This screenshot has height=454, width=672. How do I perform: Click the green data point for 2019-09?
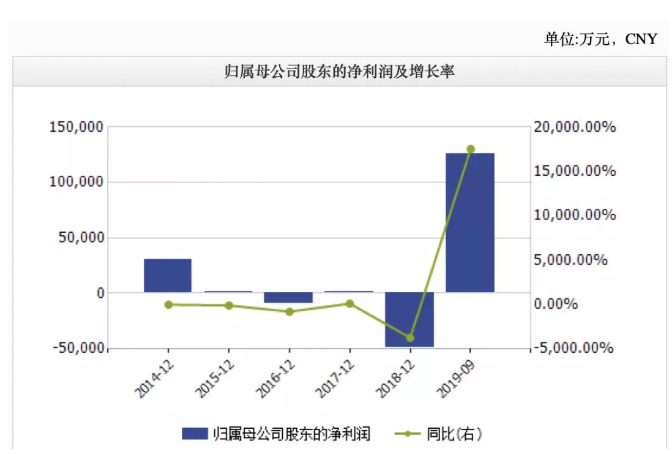pos(471,149)
